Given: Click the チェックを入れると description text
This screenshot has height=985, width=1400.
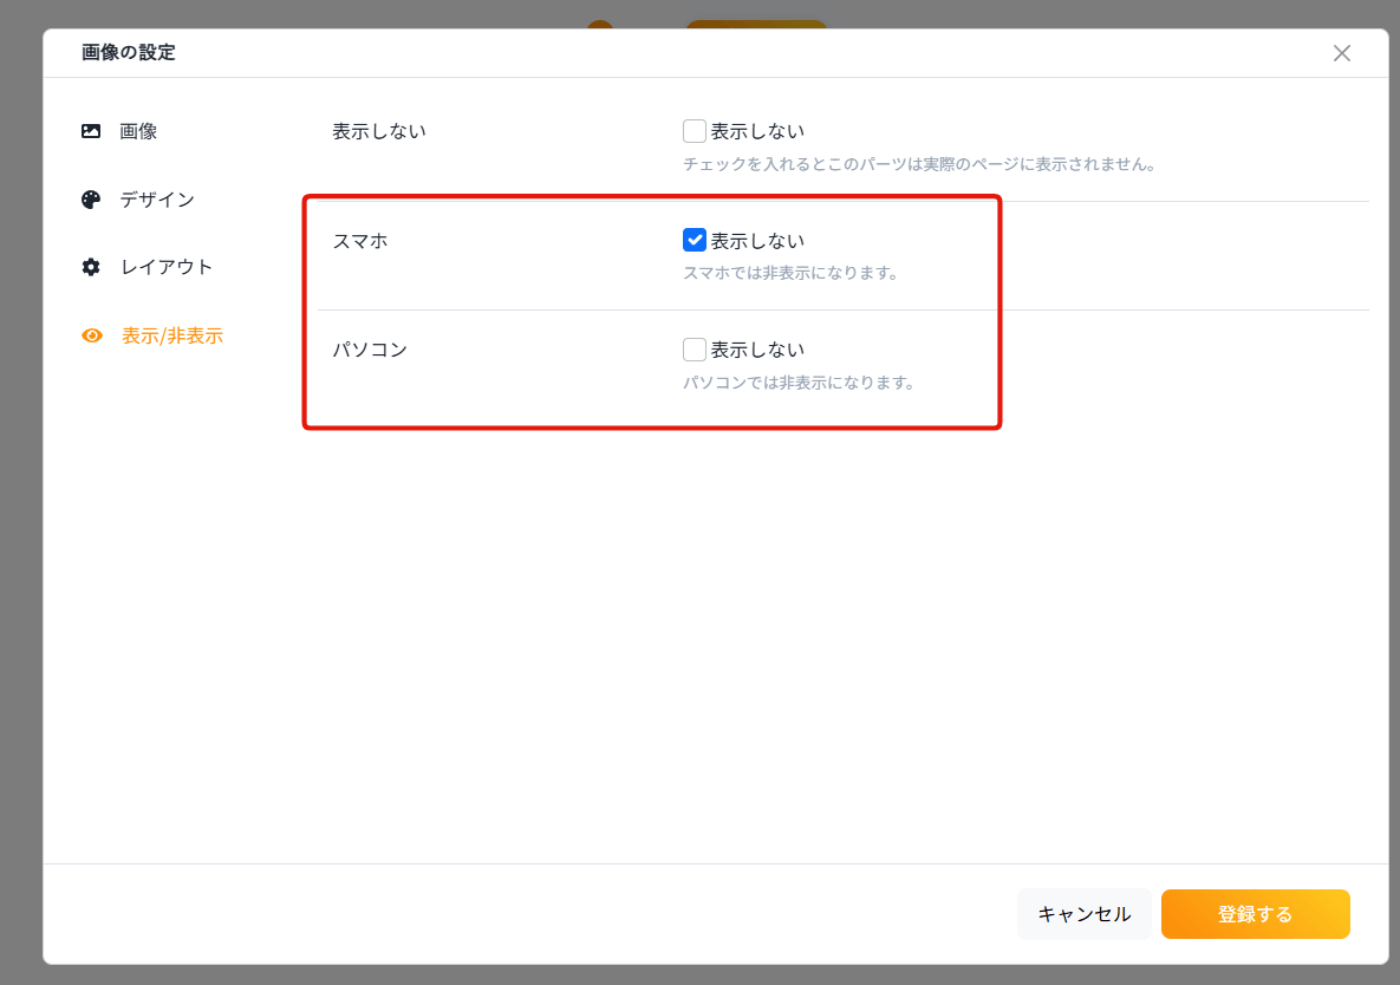Looking at the screenshot, I should point(920,164).
